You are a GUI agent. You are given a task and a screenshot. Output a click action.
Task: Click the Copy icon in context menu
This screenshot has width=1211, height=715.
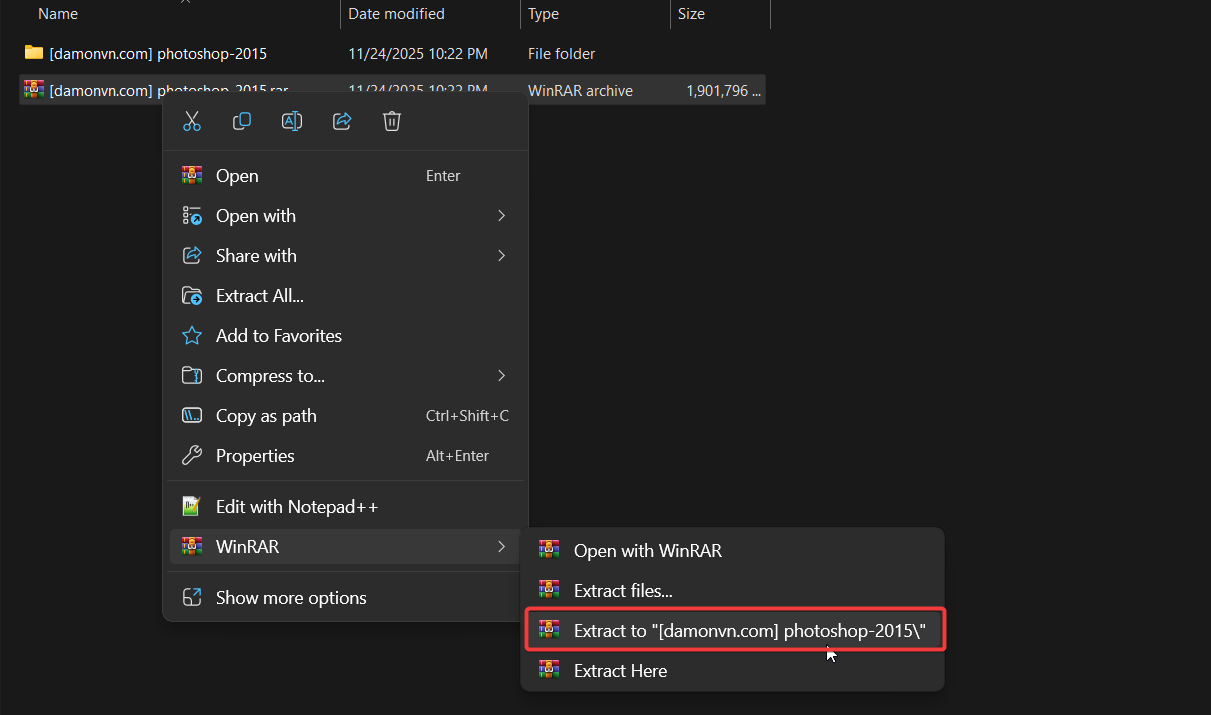pyautogui.click(x=242, y=121)
